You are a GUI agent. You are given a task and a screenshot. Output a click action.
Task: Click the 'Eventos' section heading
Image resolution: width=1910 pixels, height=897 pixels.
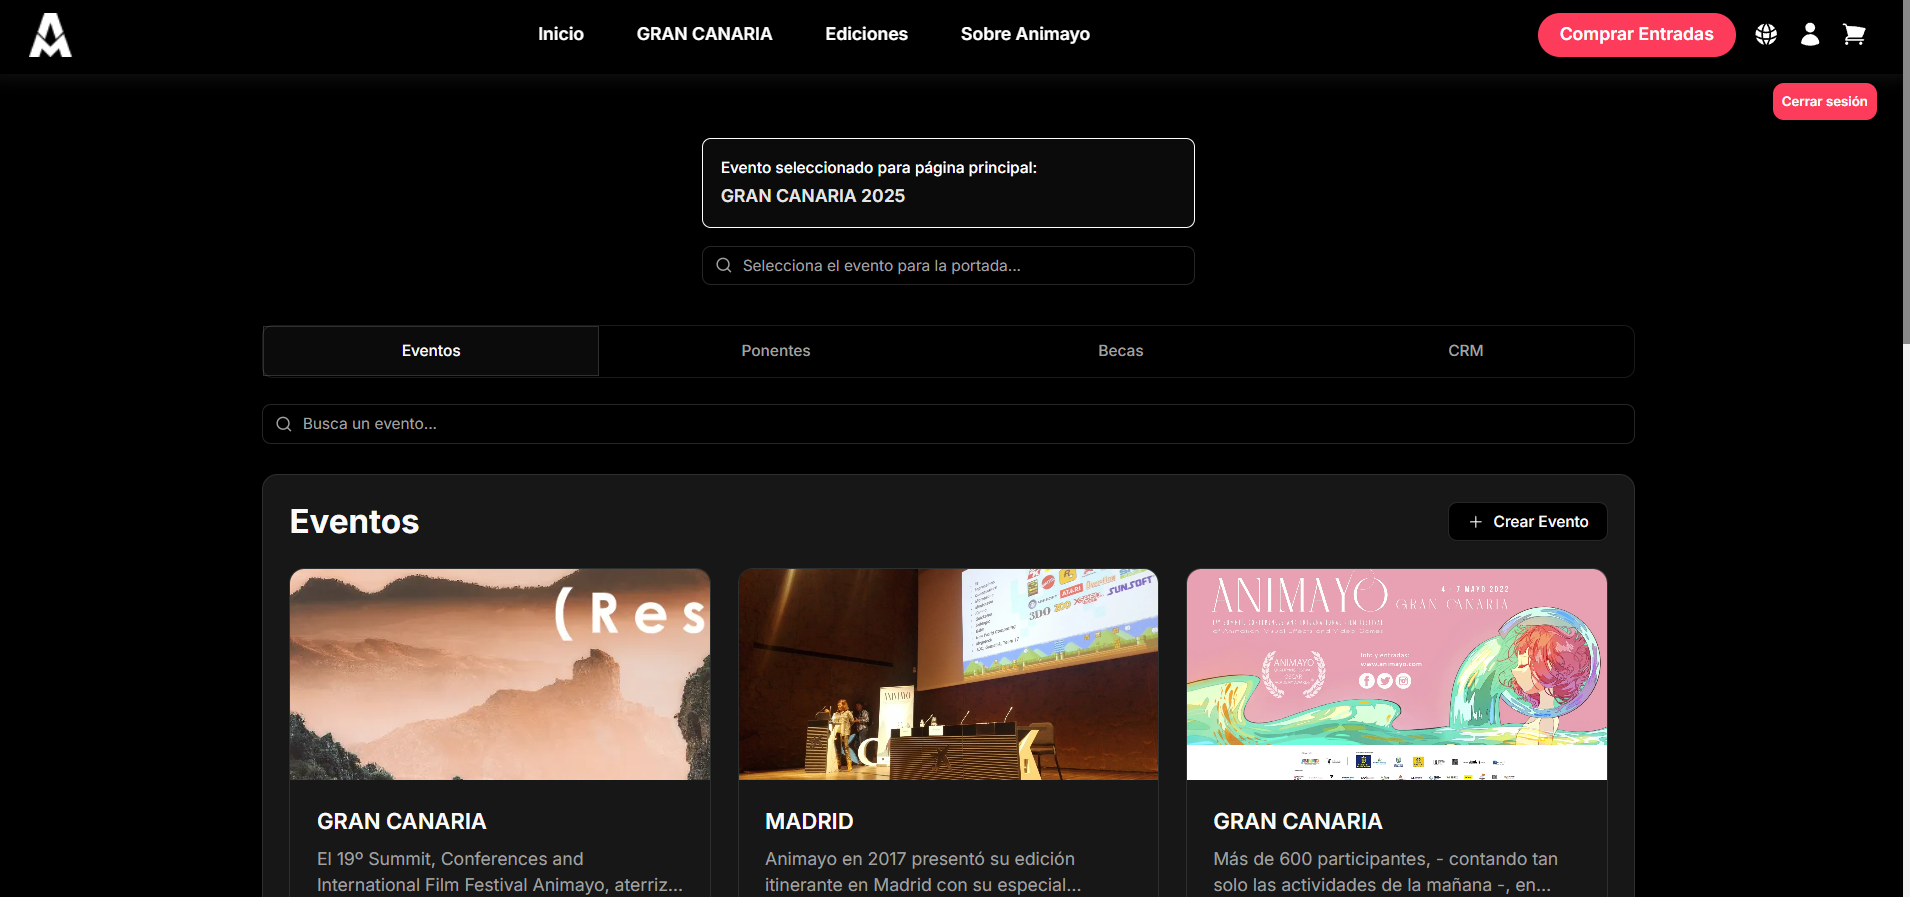354,522
